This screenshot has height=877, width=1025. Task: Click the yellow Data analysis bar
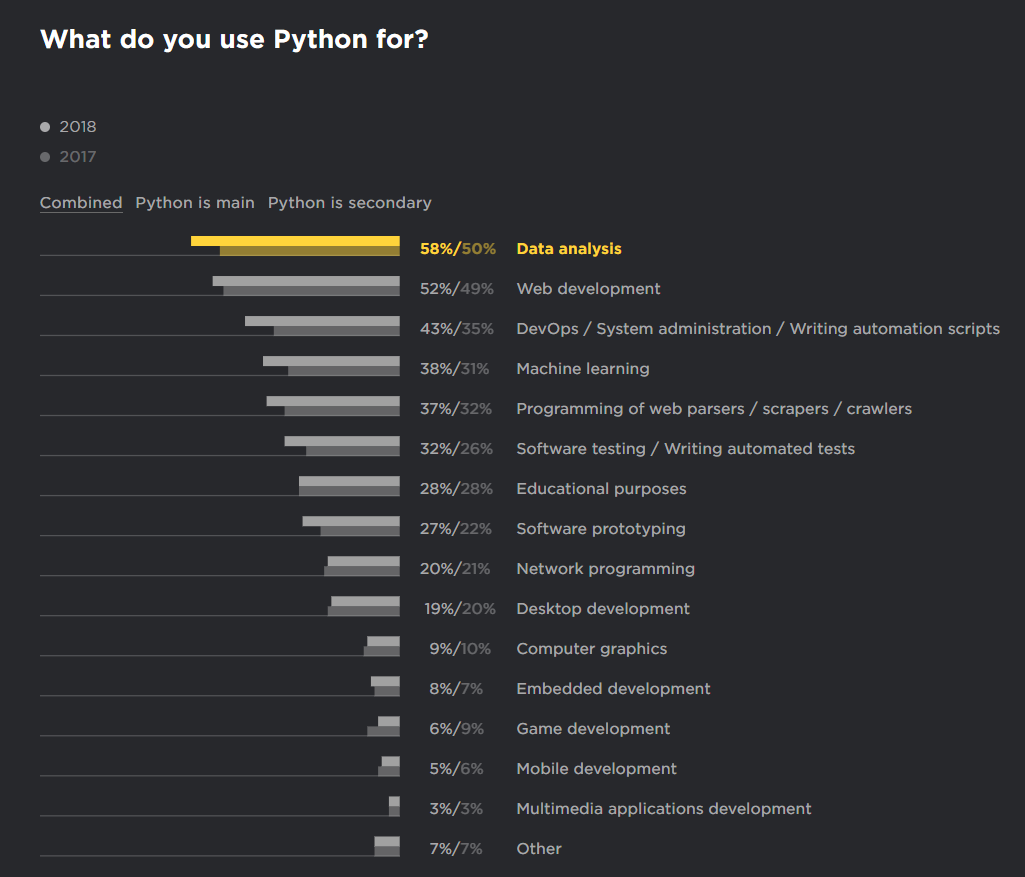point(295,241)
